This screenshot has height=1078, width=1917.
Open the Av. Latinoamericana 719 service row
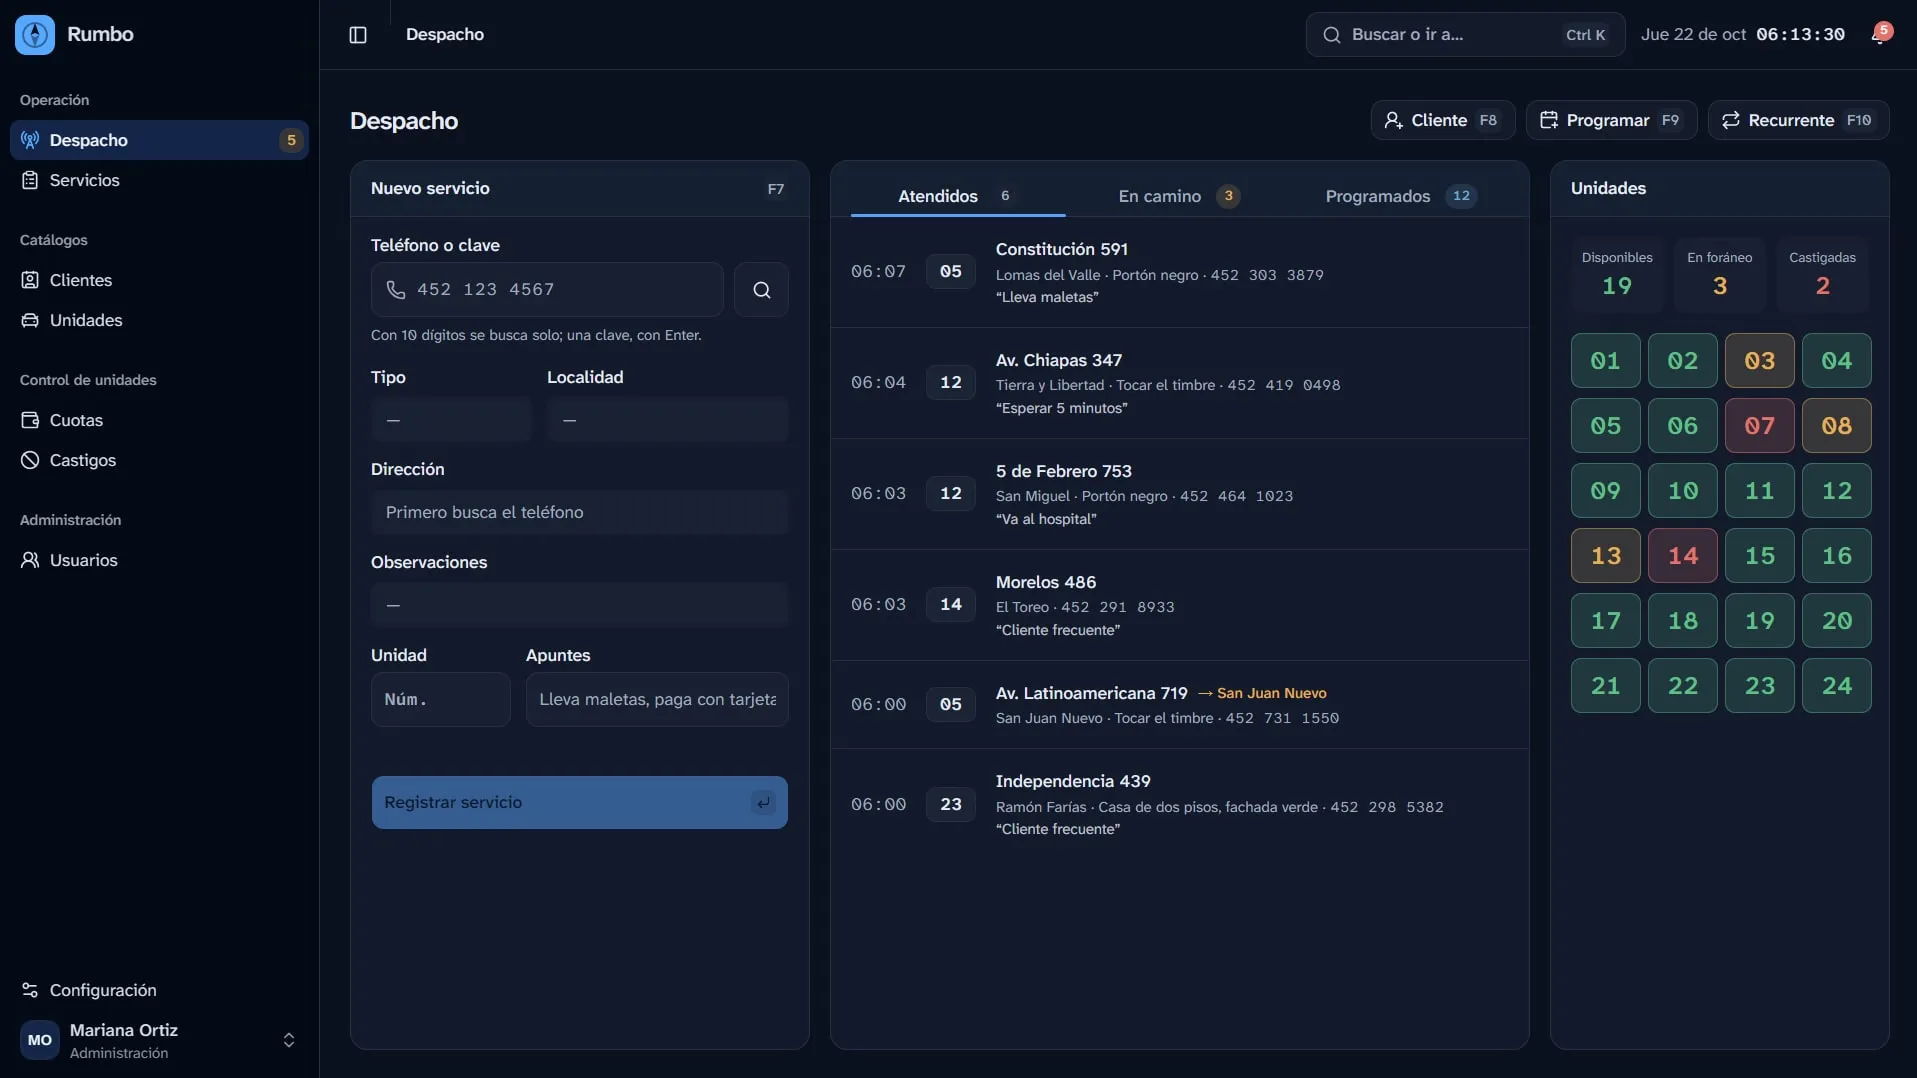click(1179, 705)
